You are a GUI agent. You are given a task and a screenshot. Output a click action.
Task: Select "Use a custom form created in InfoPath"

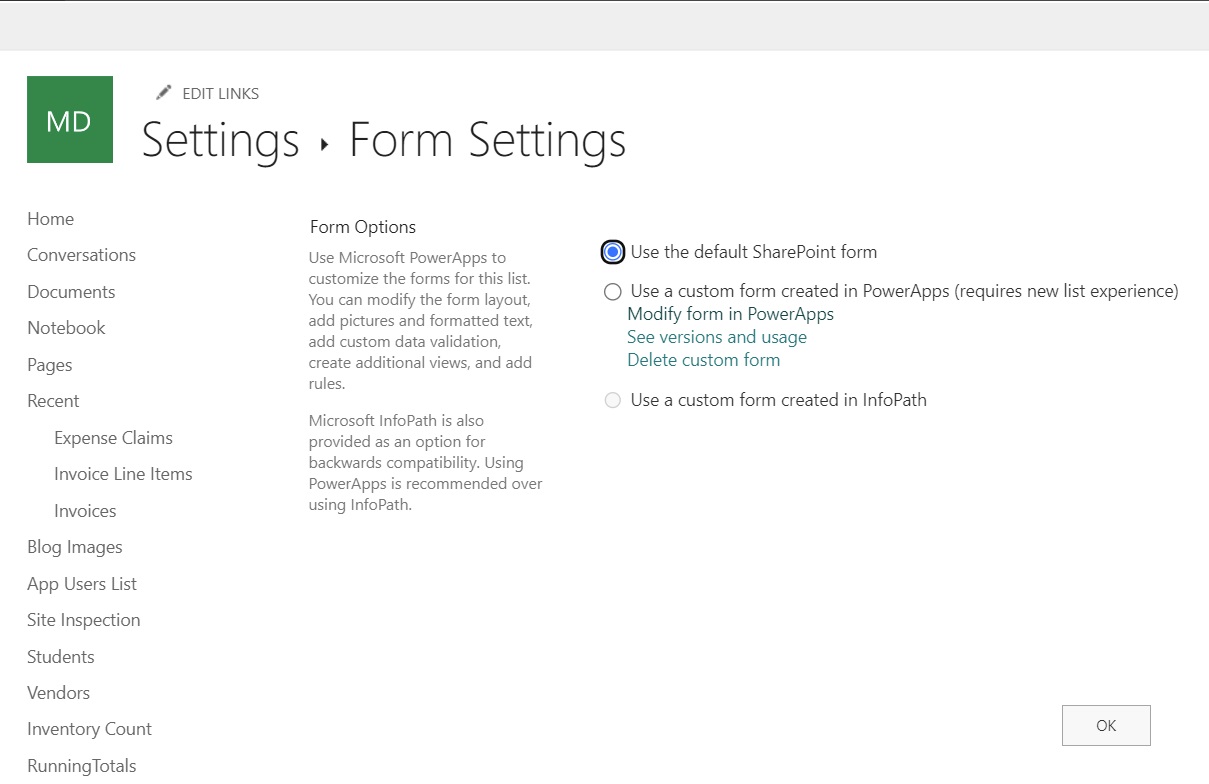[x=611, y=400]
